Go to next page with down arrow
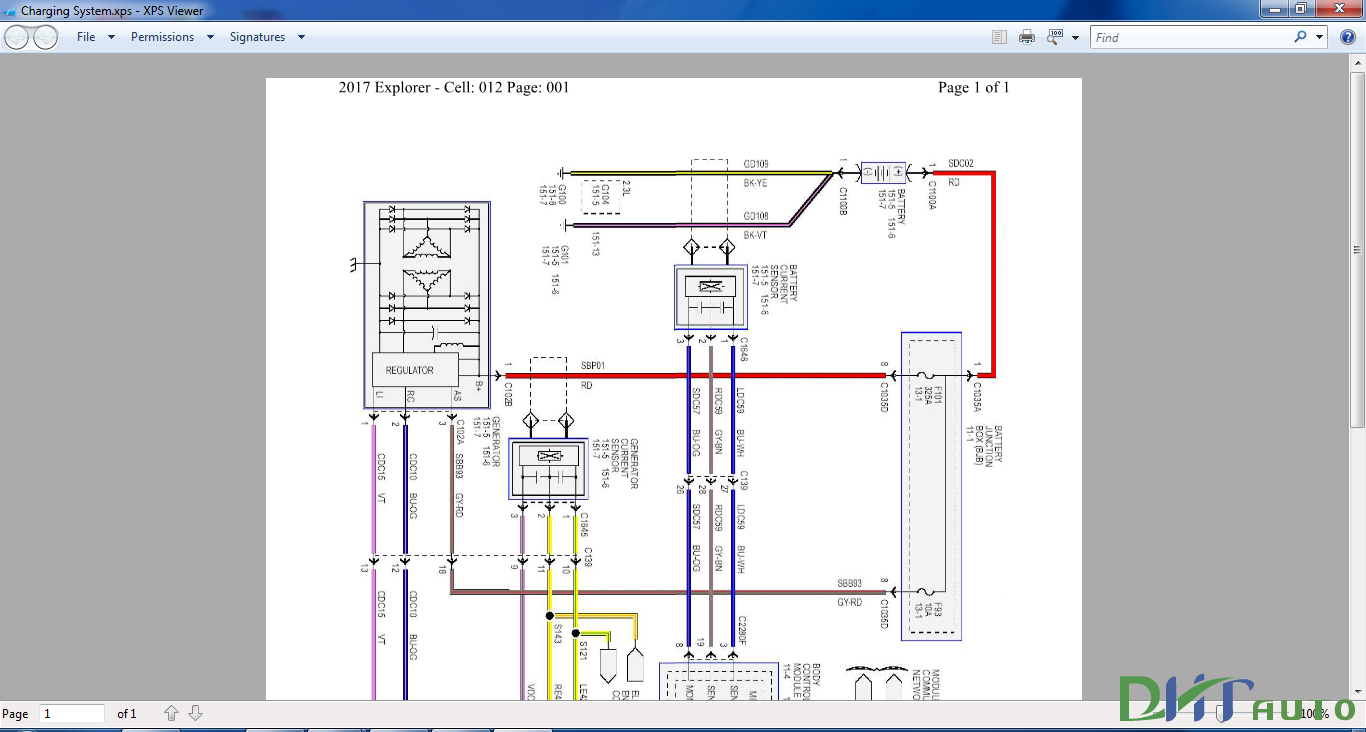 coord(196,713)
